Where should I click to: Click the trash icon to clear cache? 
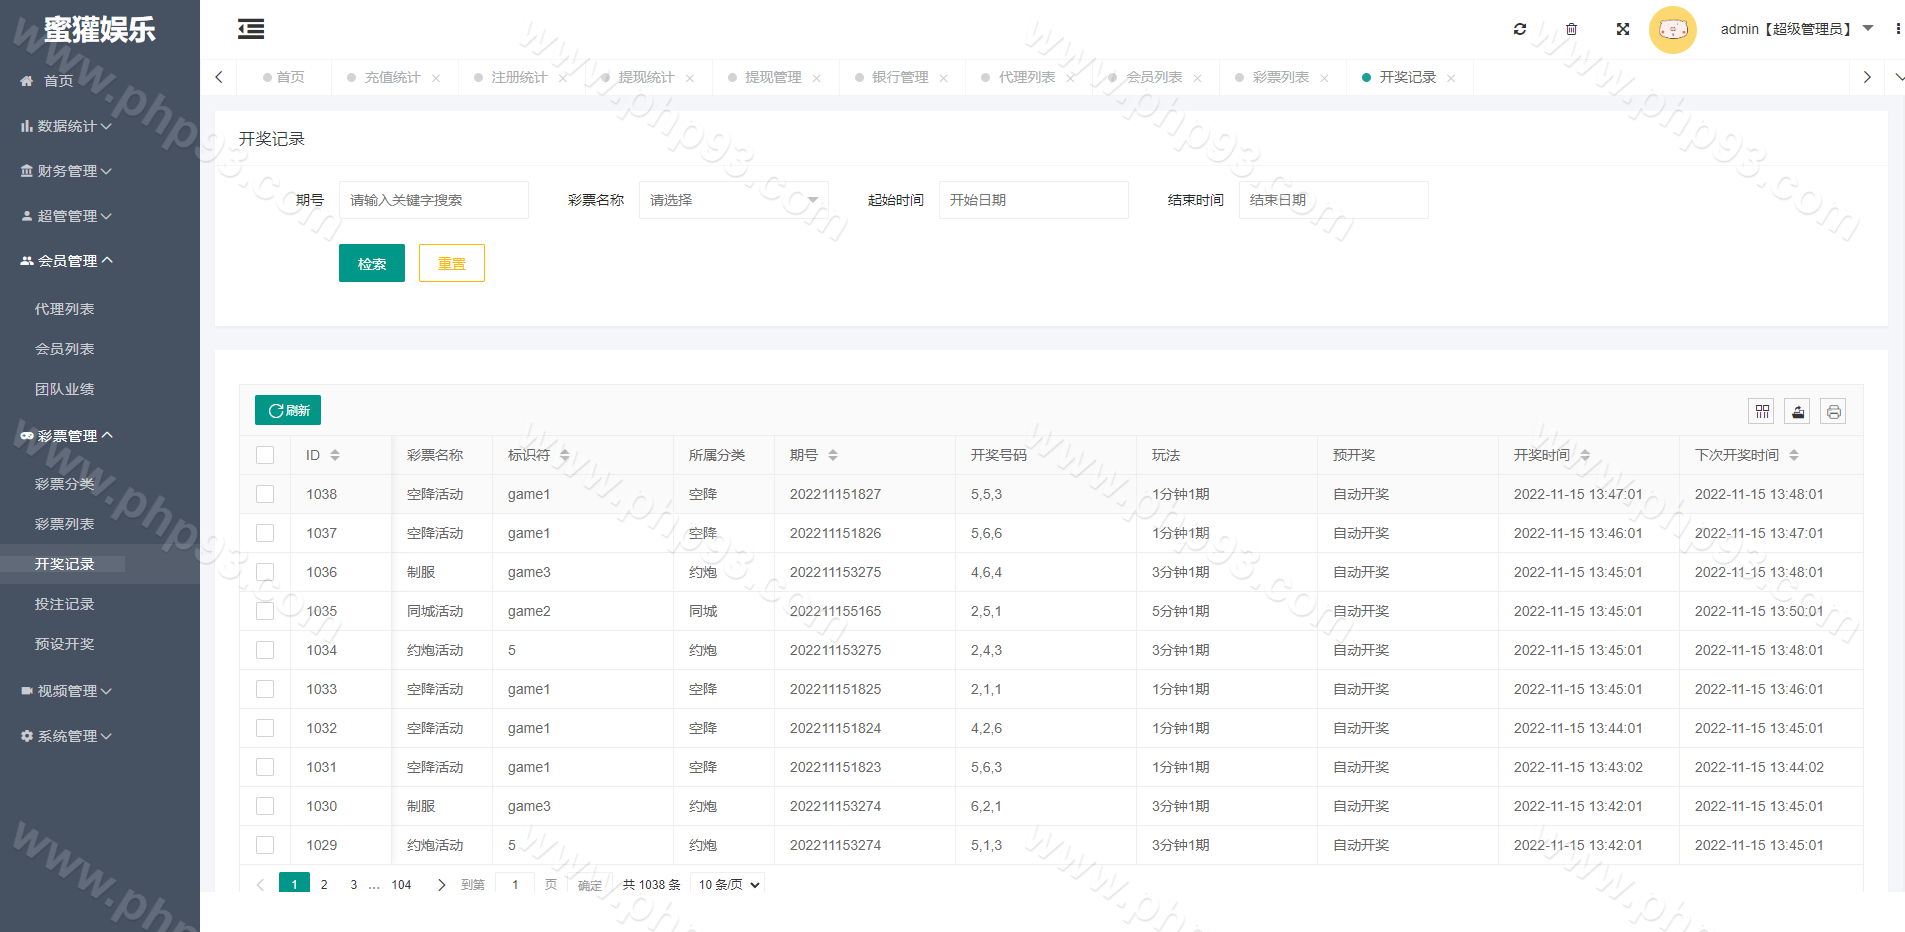click(x=1571, y=29)
